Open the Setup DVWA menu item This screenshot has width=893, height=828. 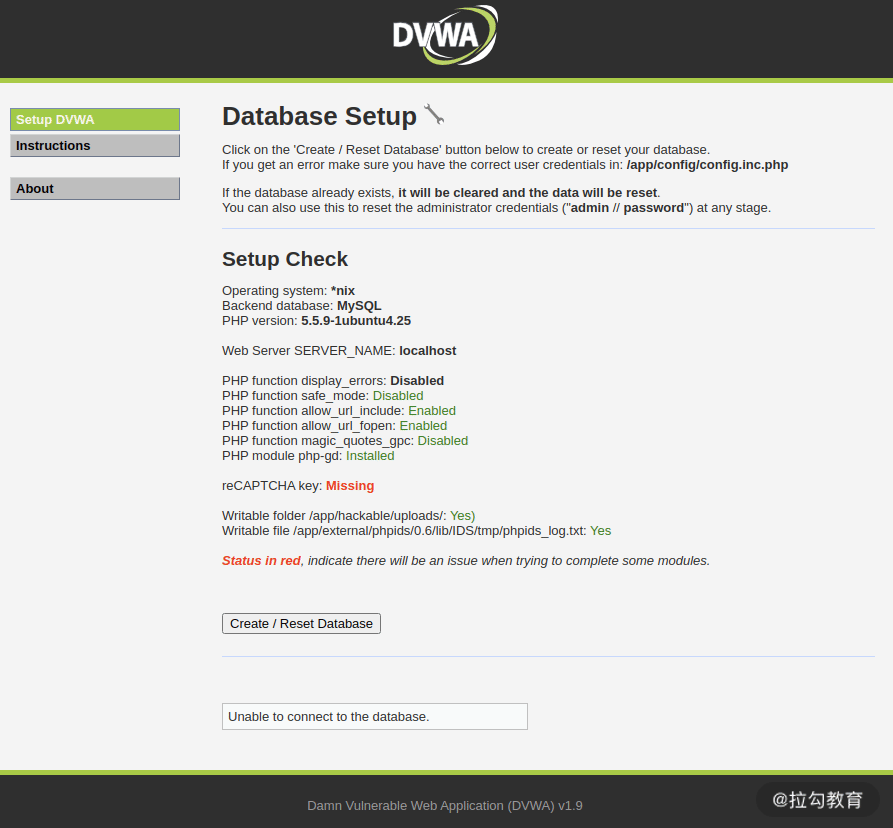(x=95, y=120)
